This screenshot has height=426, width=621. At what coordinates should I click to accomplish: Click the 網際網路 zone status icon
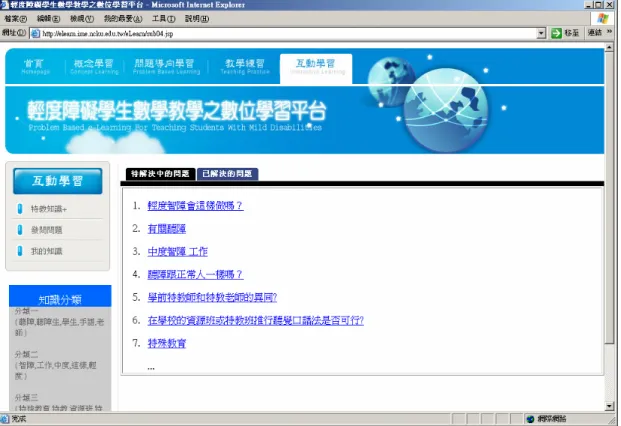(531, 419)
